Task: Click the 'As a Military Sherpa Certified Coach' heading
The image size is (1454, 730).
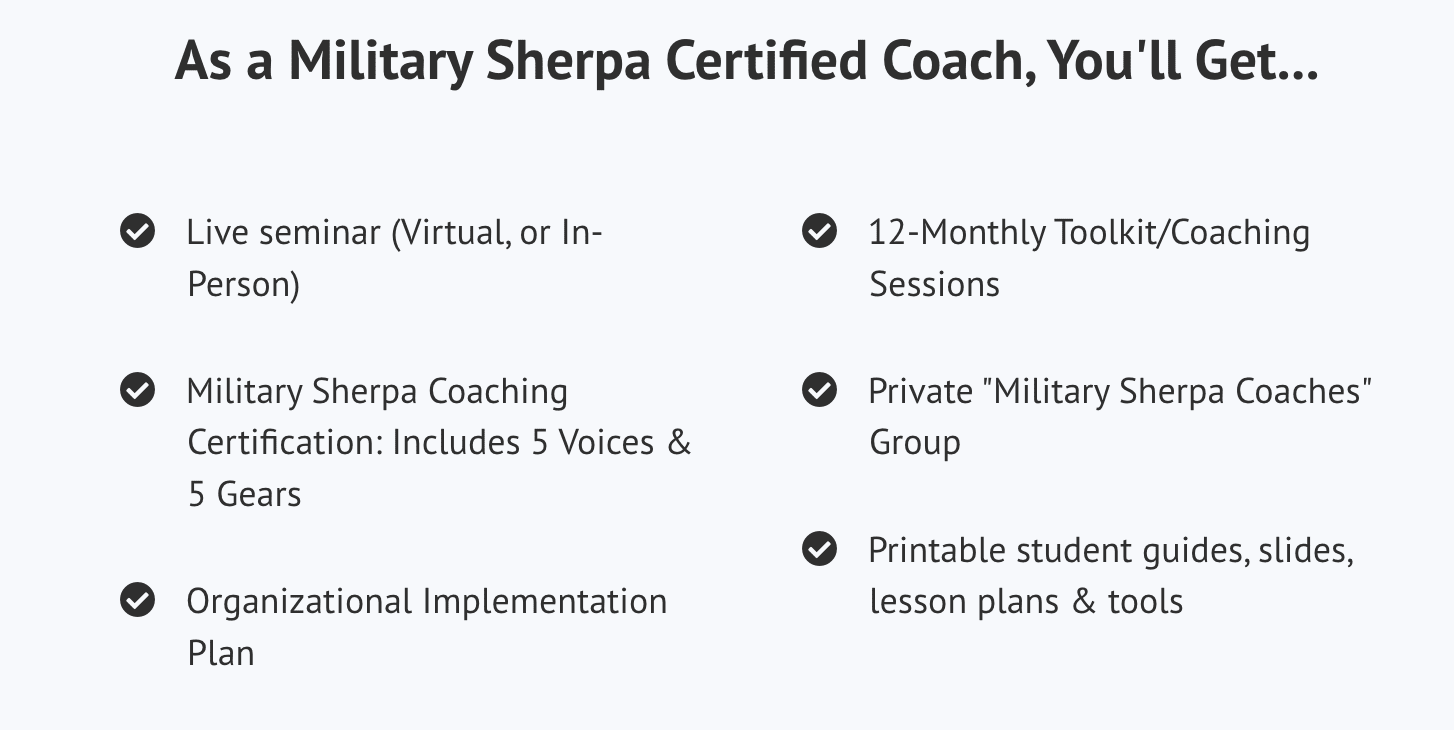Action: [747, 61]
